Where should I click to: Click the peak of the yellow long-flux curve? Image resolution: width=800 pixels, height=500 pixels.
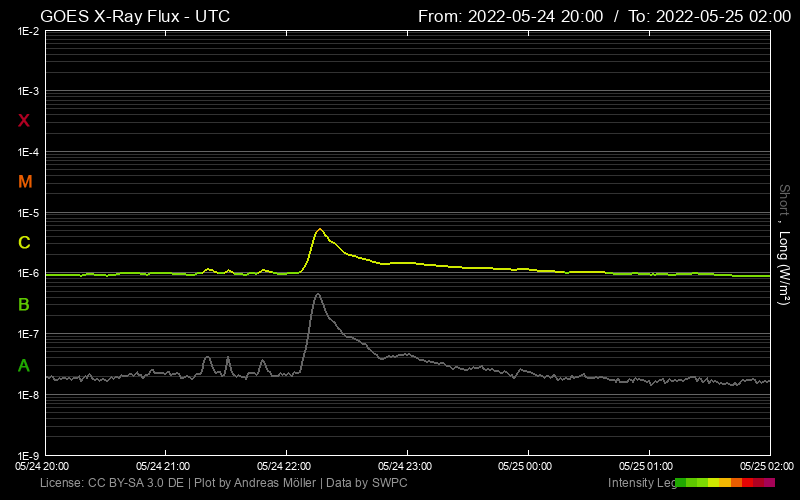click(x=320, y=229)
